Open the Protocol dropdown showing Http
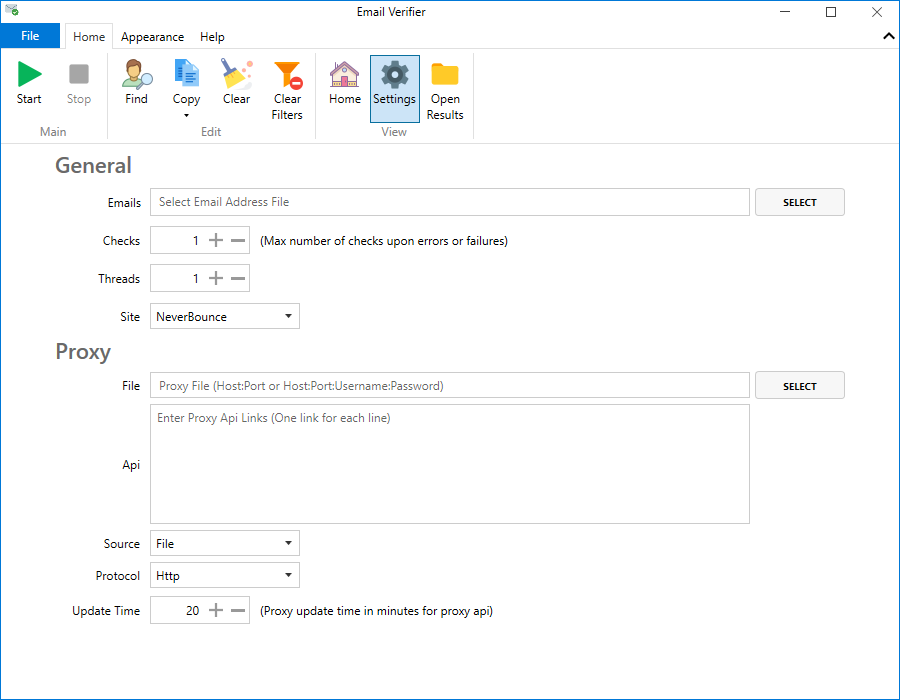The image size is (900, 700). [225, 576]
